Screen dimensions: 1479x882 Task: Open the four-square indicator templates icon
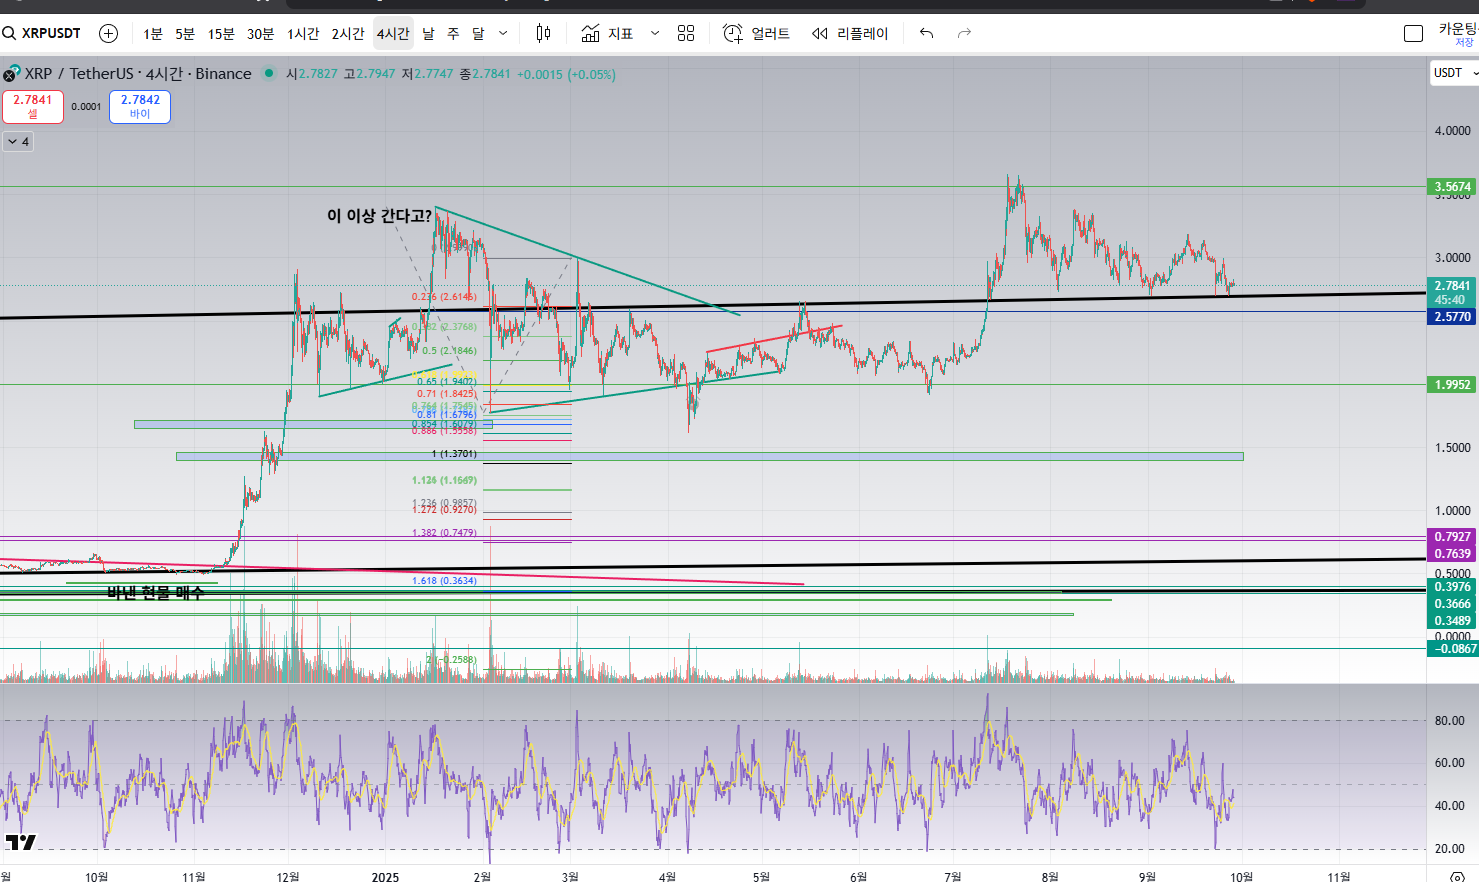point(686,33)
